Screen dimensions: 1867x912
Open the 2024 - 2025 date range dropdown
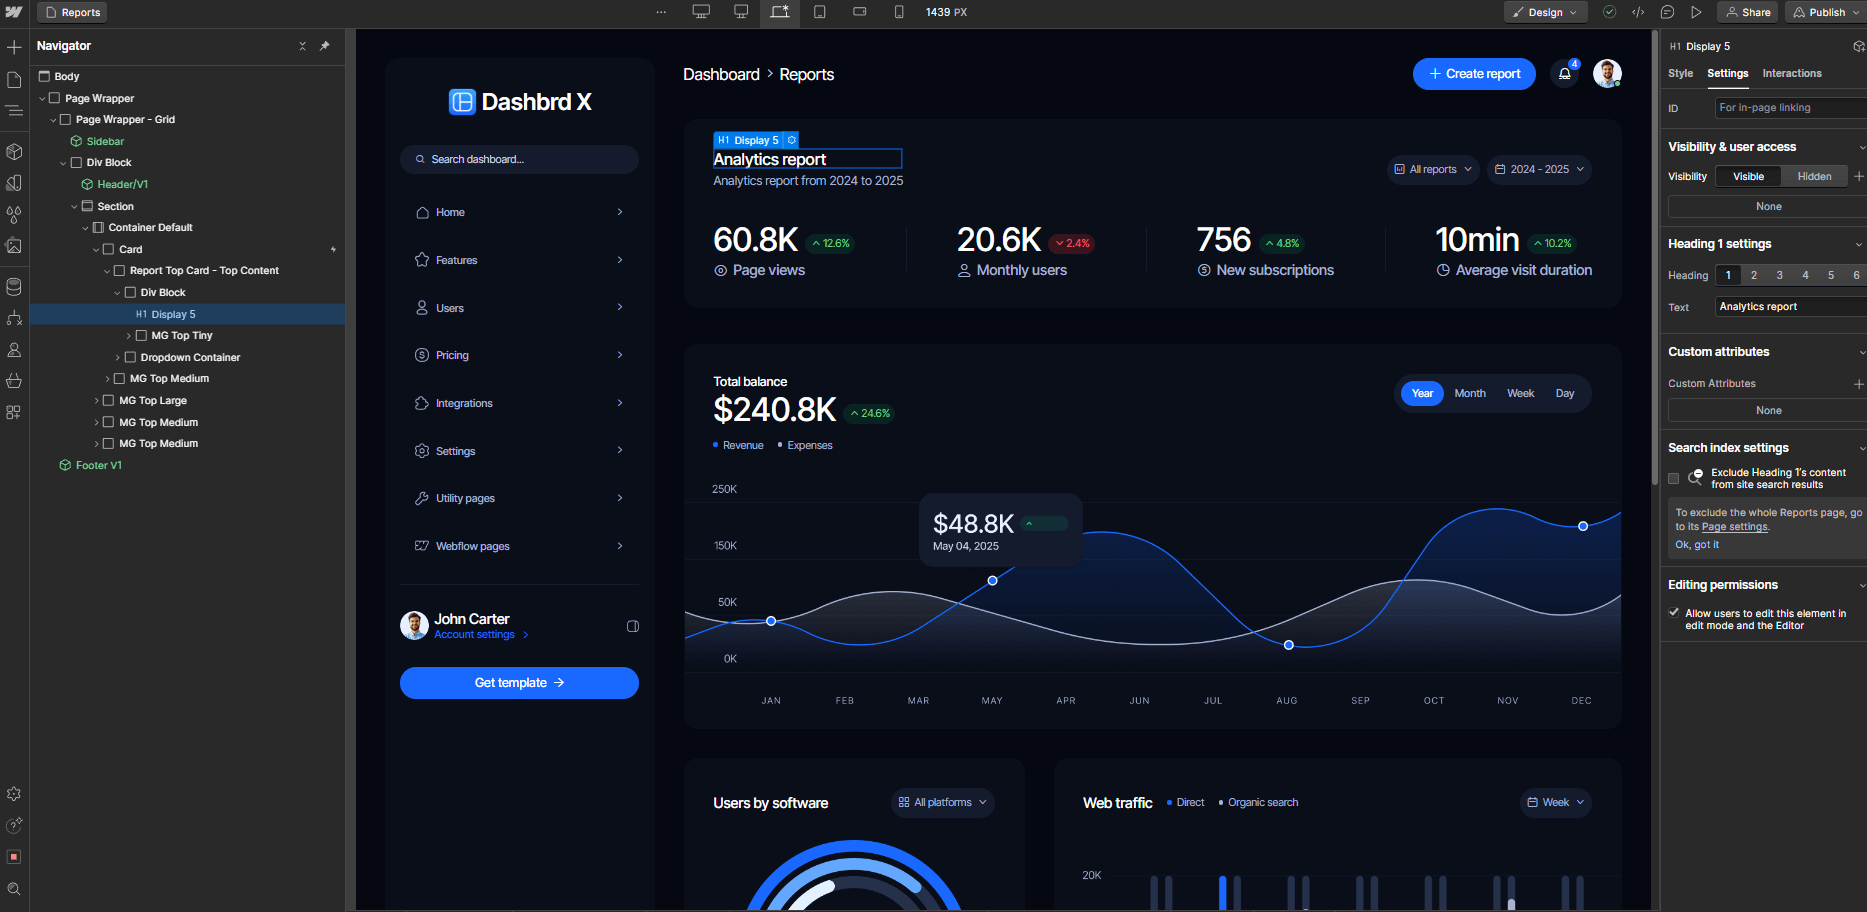coord(1539,169)
